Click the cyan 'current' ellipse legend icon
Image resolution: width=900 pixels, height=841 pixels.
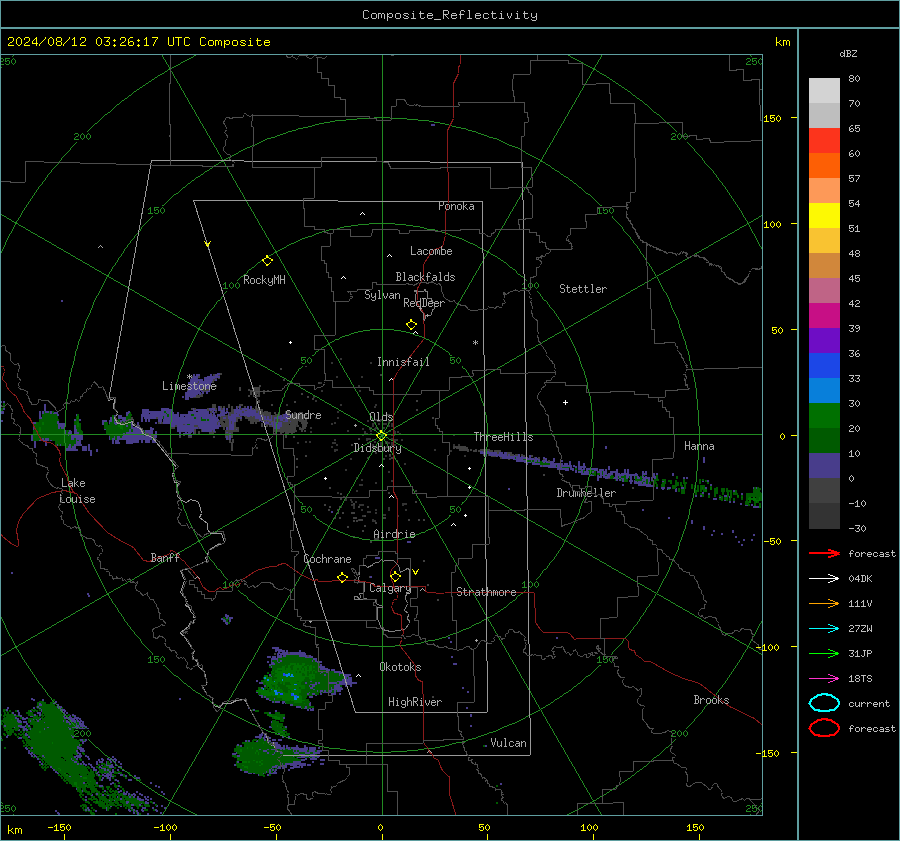pos(824,703)
